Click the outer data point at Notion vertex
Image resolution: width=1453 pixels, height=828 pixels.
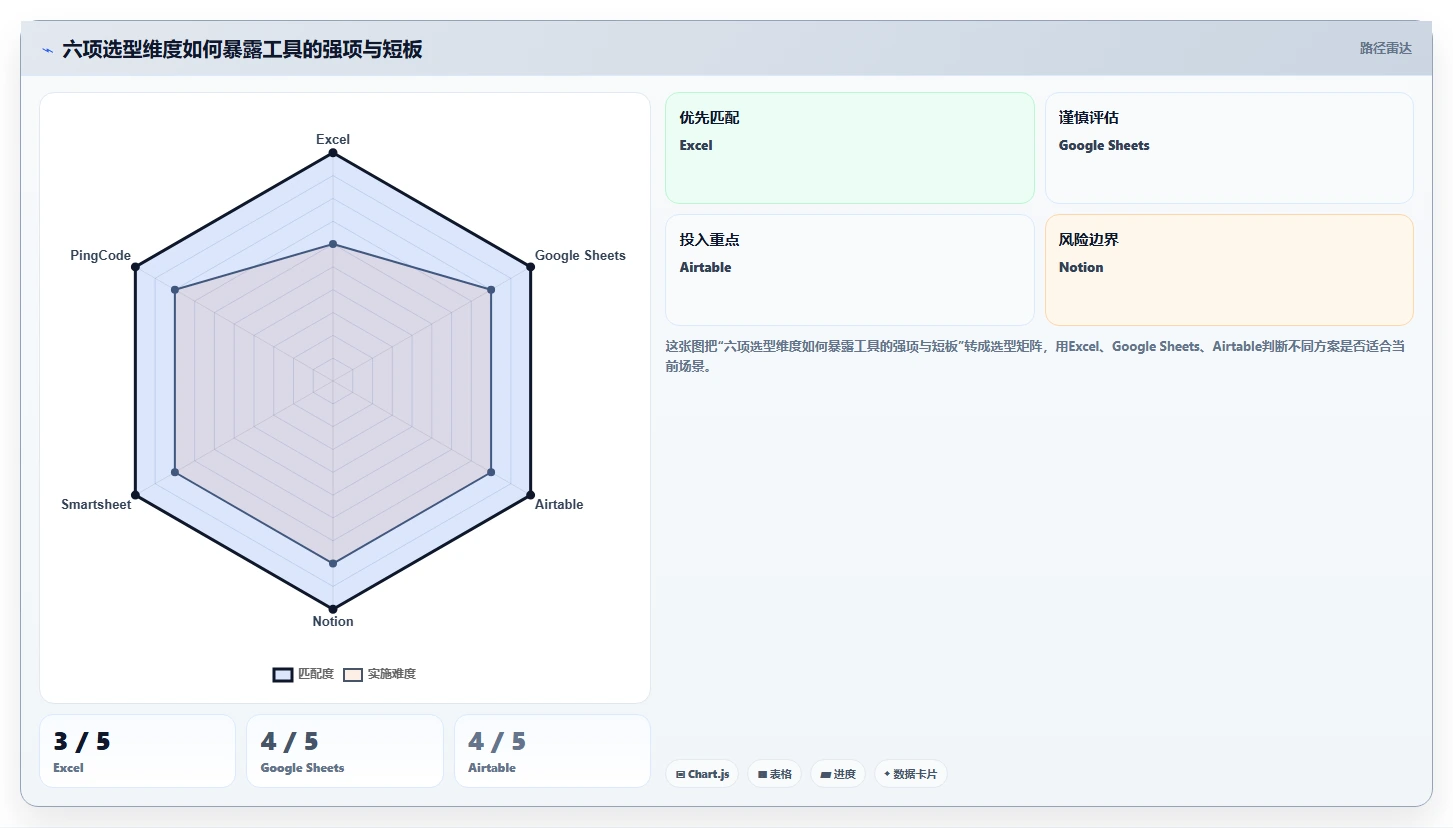[333, 609]
